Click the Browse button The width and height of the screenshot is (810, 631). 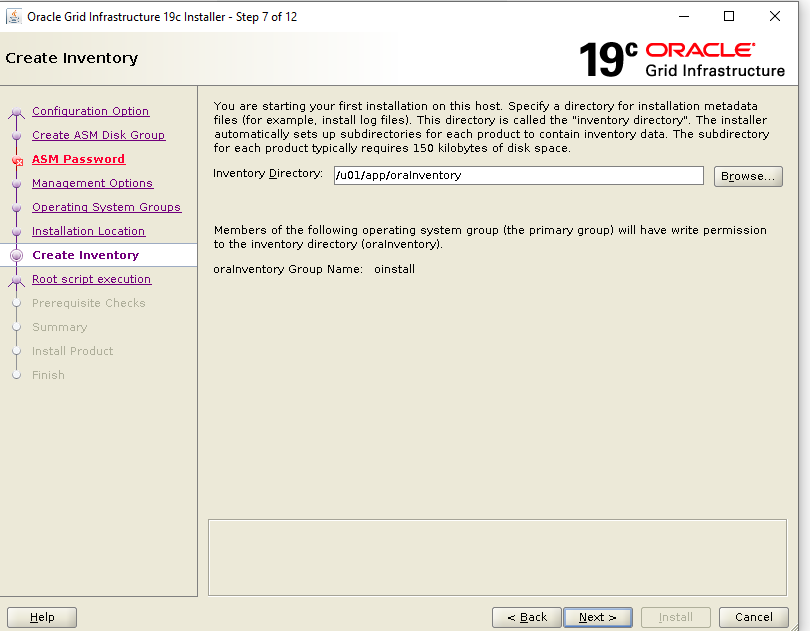coord(748,176)
